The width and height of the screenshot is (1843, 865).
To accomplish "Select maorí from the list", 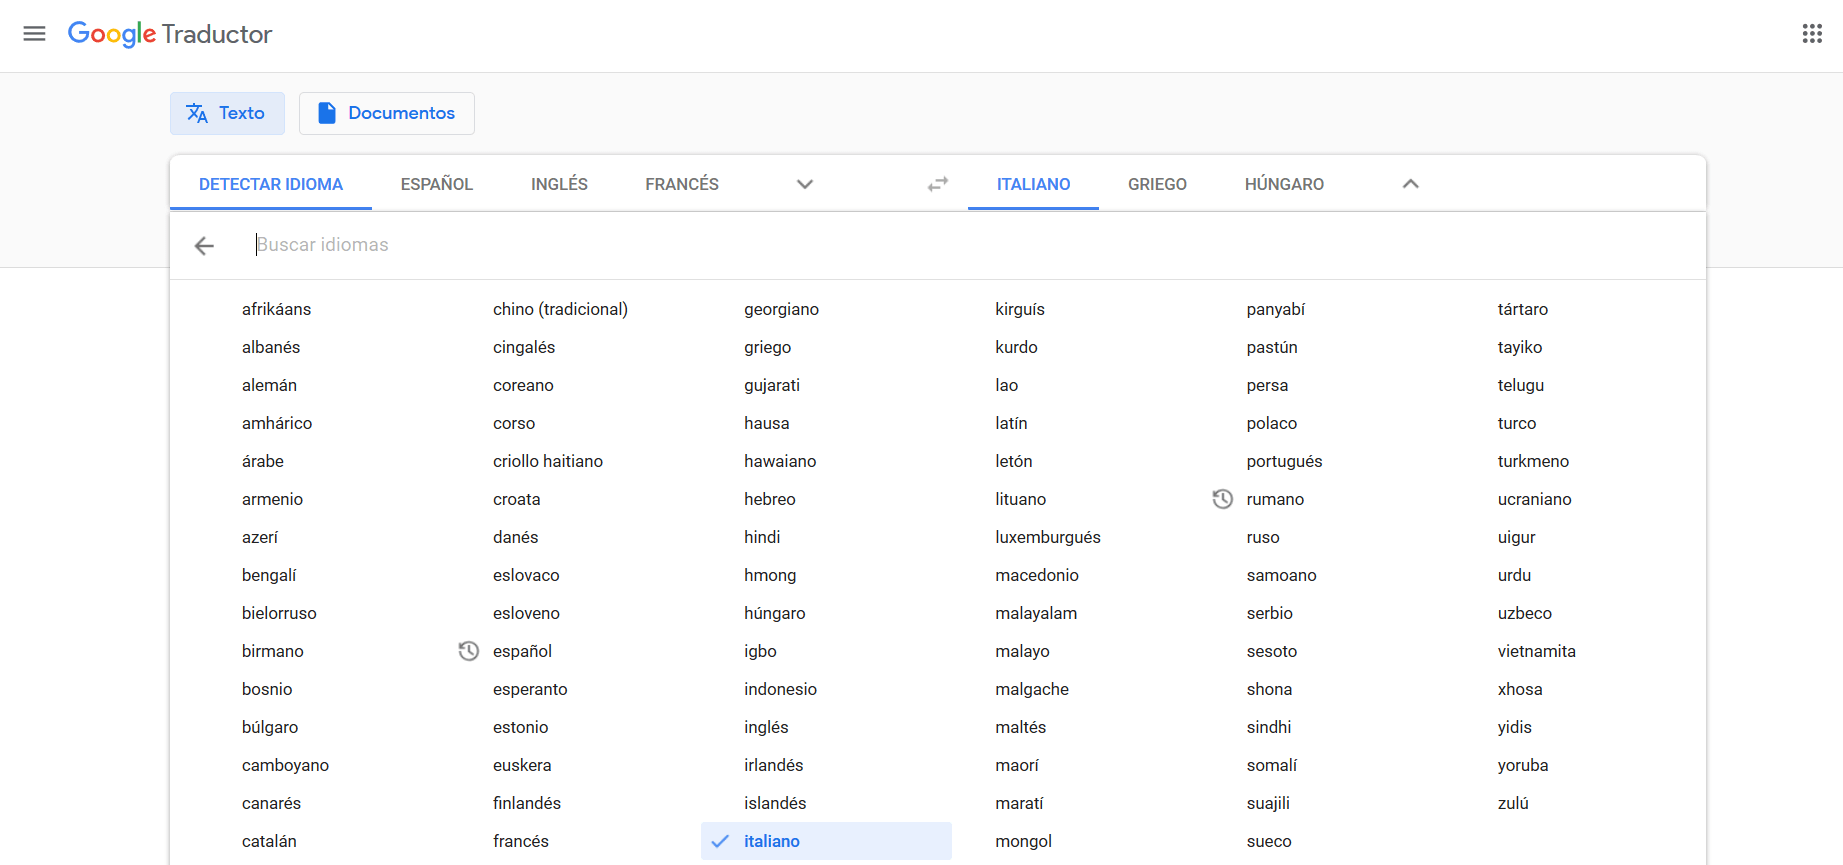I will (x=1017, y=765).
